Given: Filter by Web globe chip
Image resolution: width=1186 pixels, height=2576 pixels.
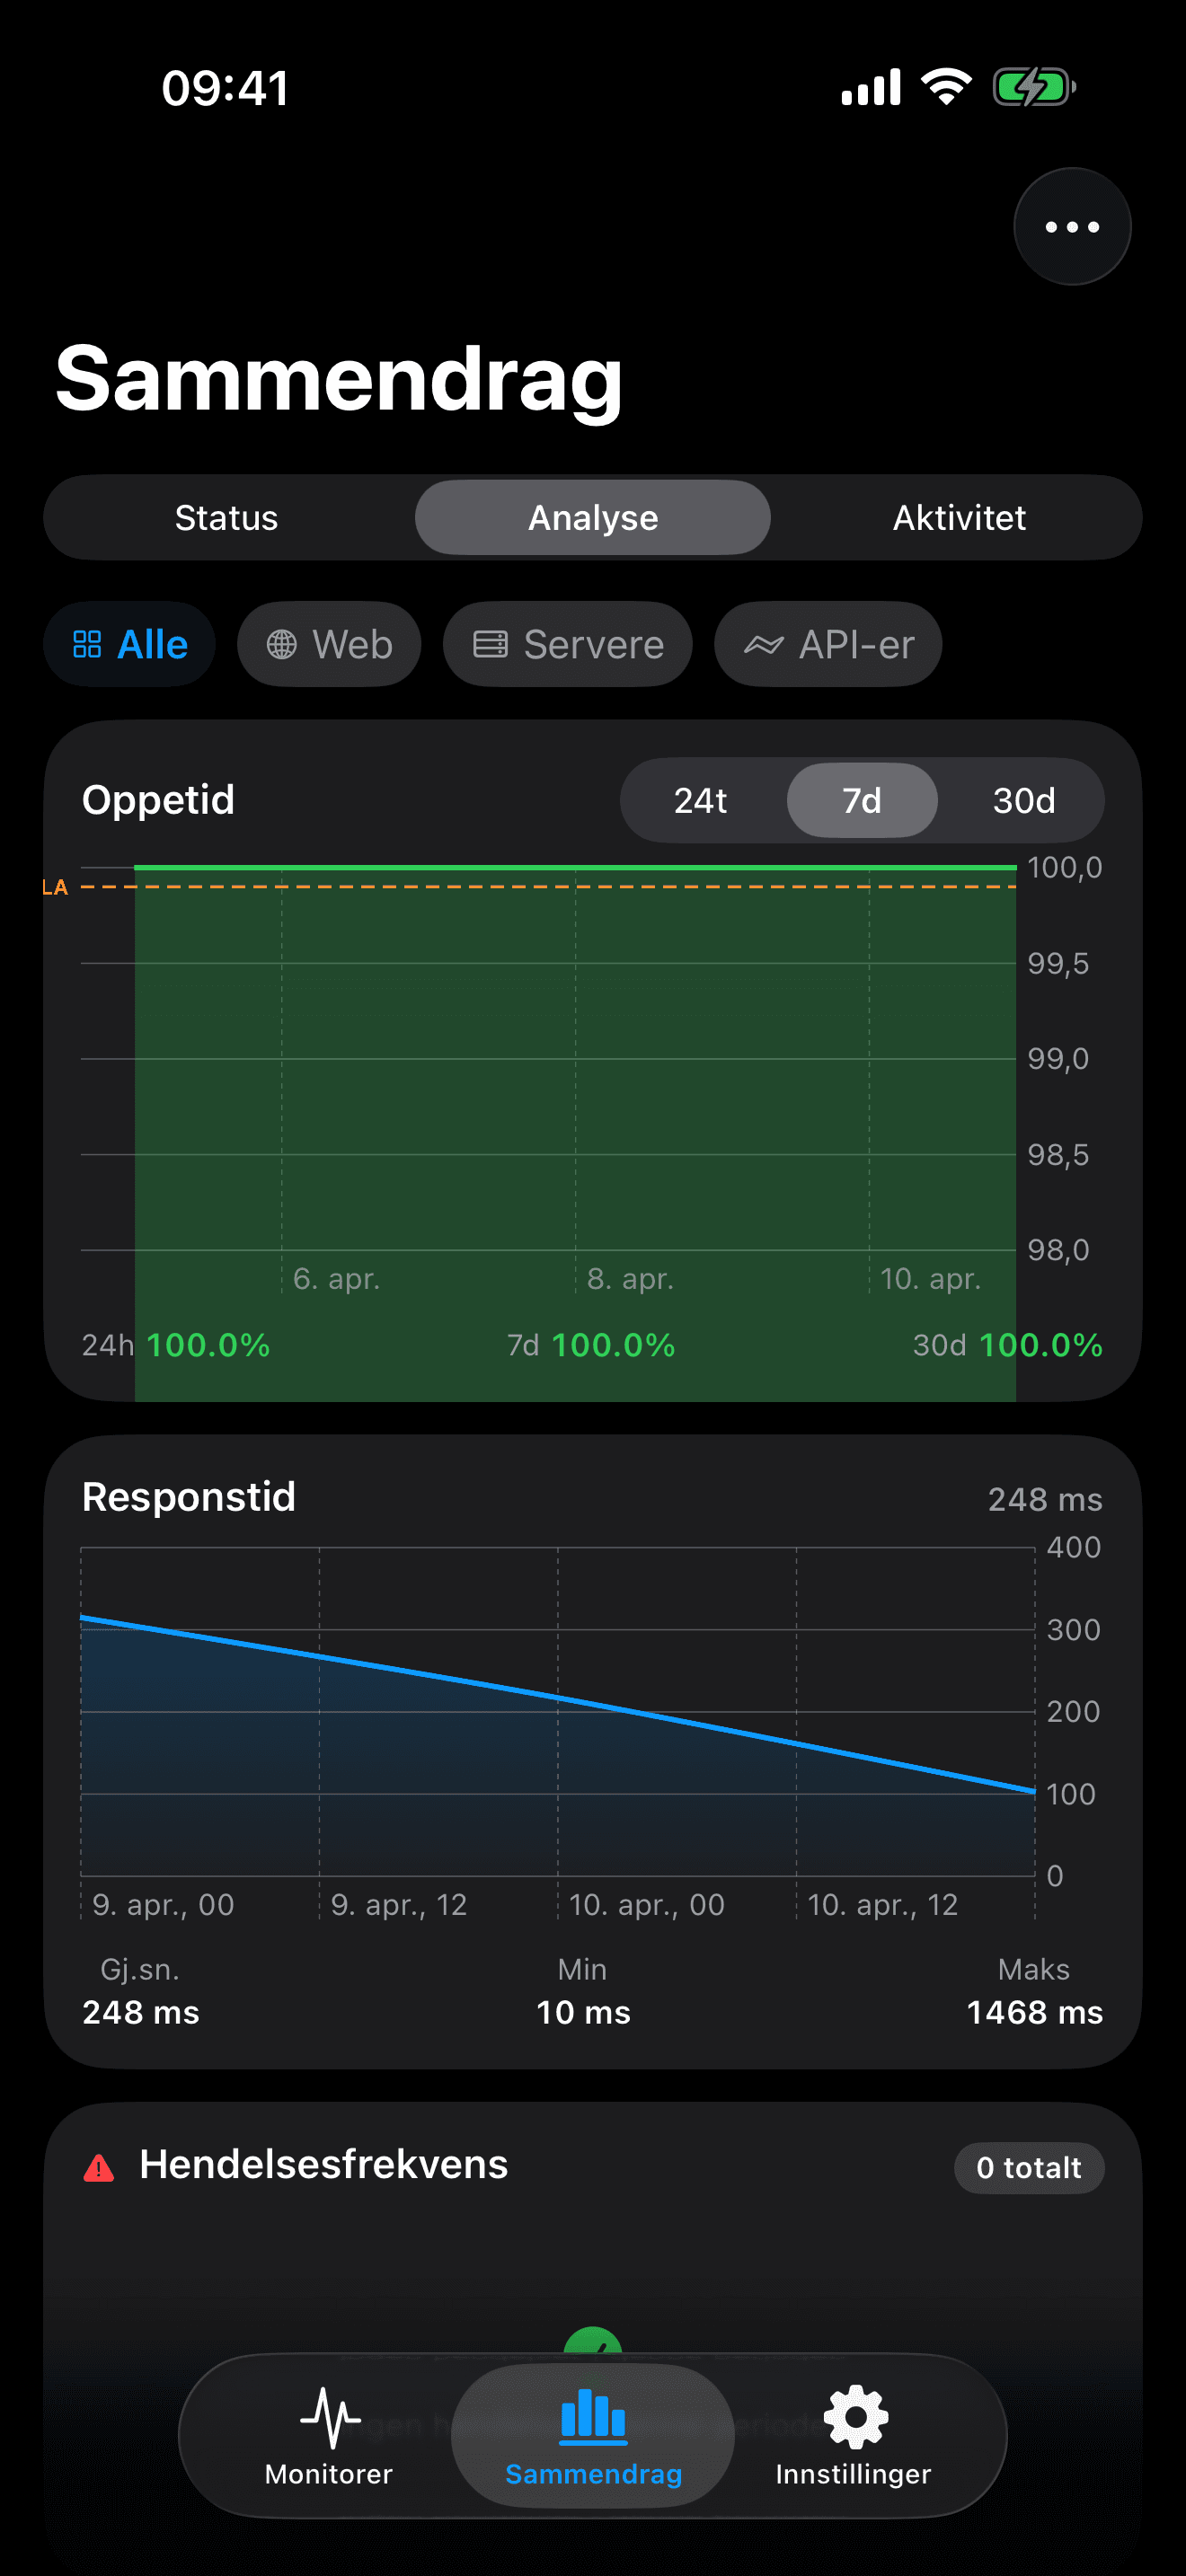Looking at the screenshot, I should click(x=329, y=645).
